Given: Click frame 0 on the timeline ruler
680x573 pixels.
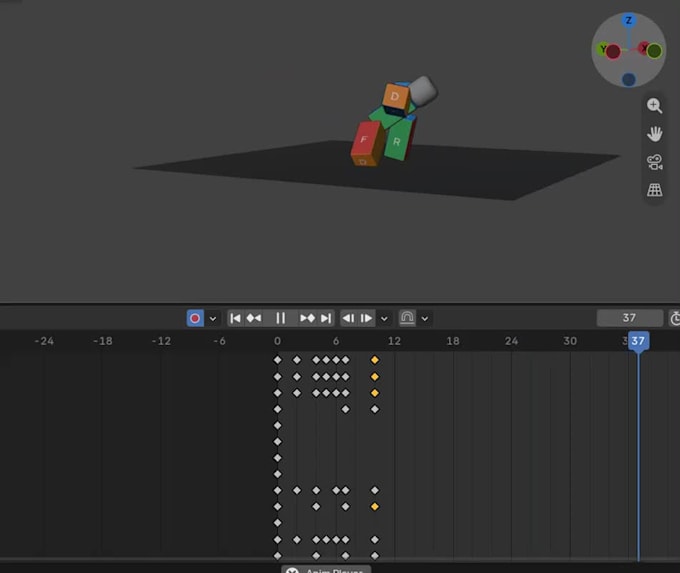Looking at the screenshot, I should point(277,341).
